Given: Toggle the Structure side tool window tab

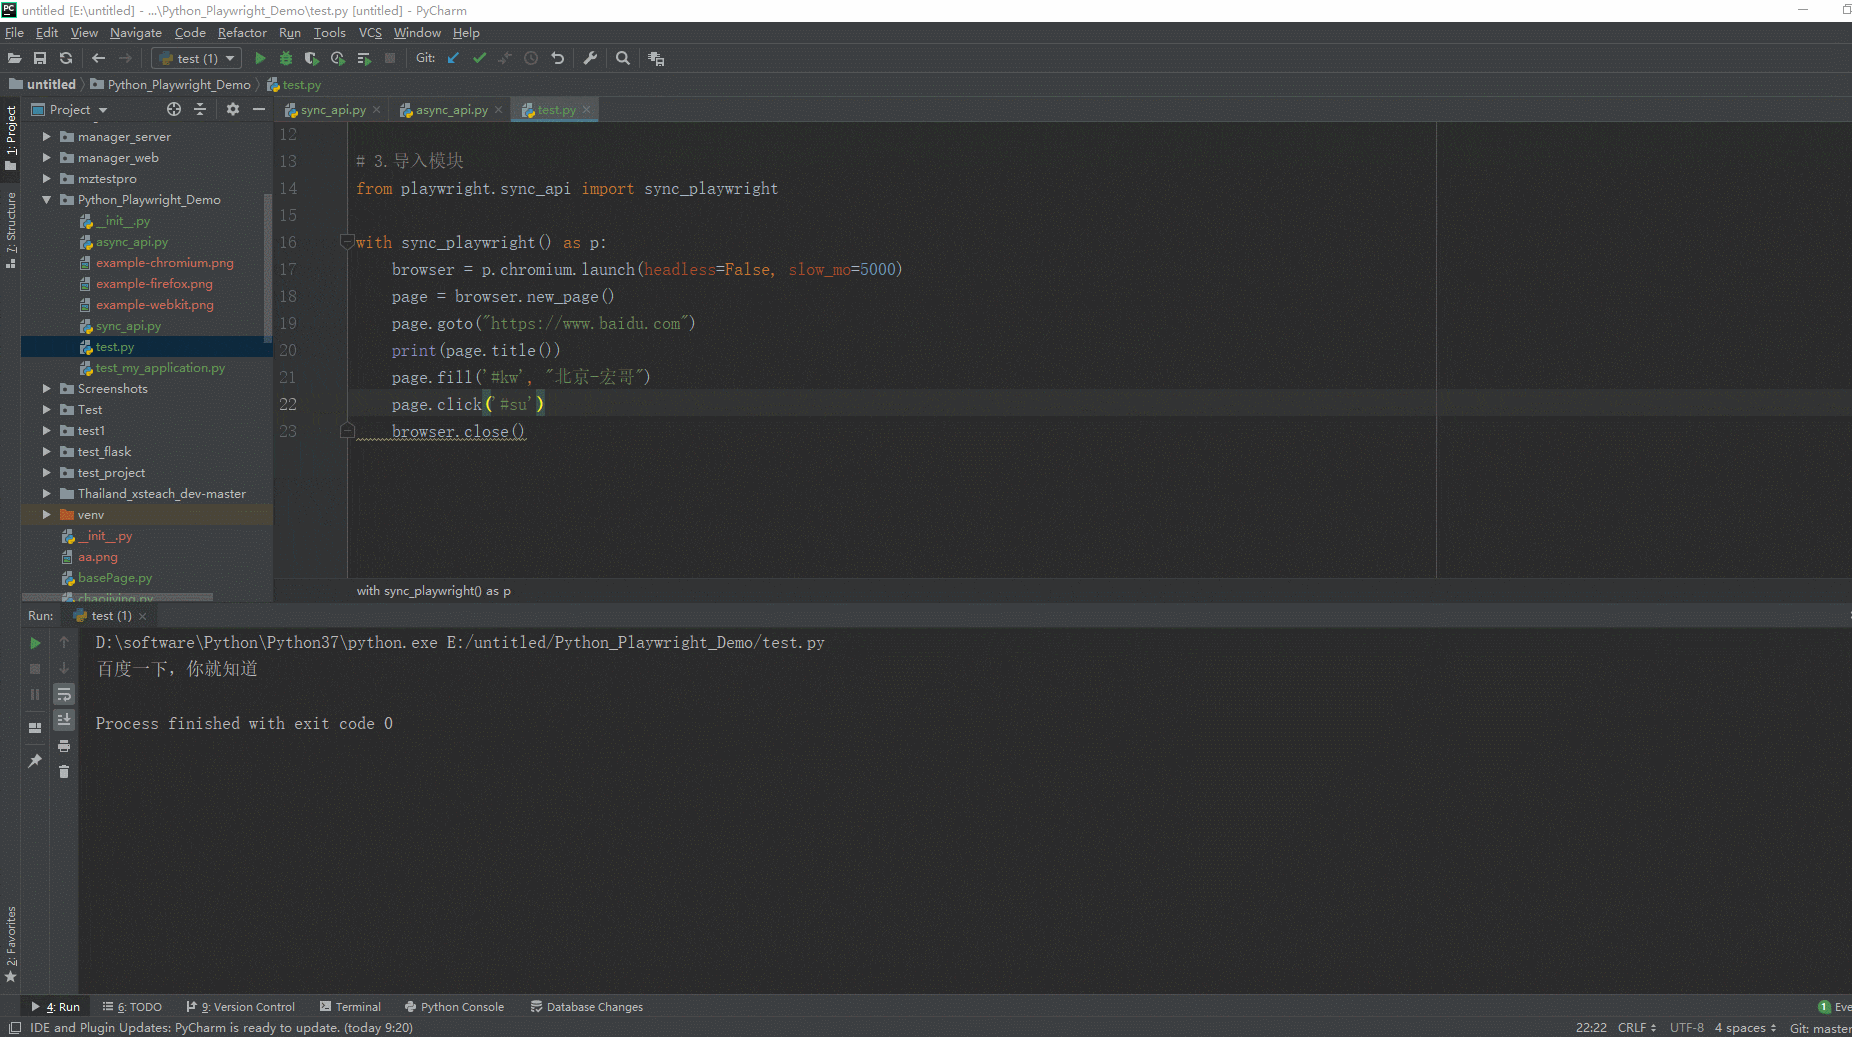Looking at the screenshot, I should tap(11, 230).
